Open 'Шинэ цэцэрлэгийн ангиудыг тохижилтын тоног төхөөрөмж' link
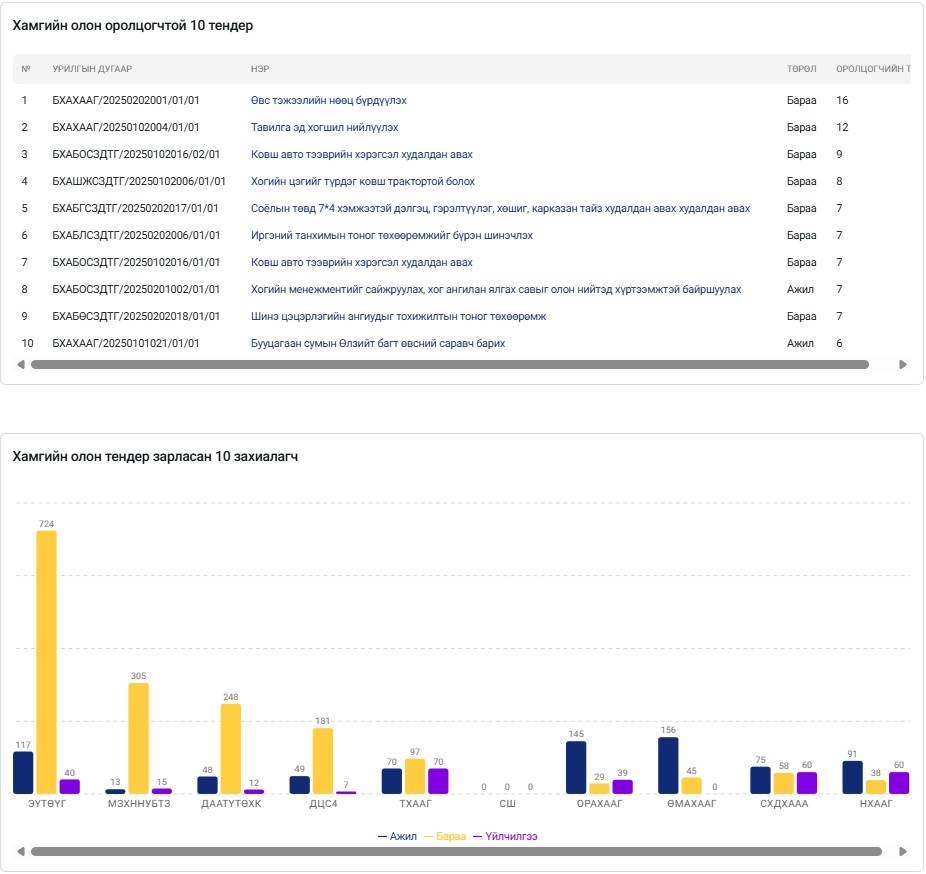926x874 pixels. (x=398, y=317)
